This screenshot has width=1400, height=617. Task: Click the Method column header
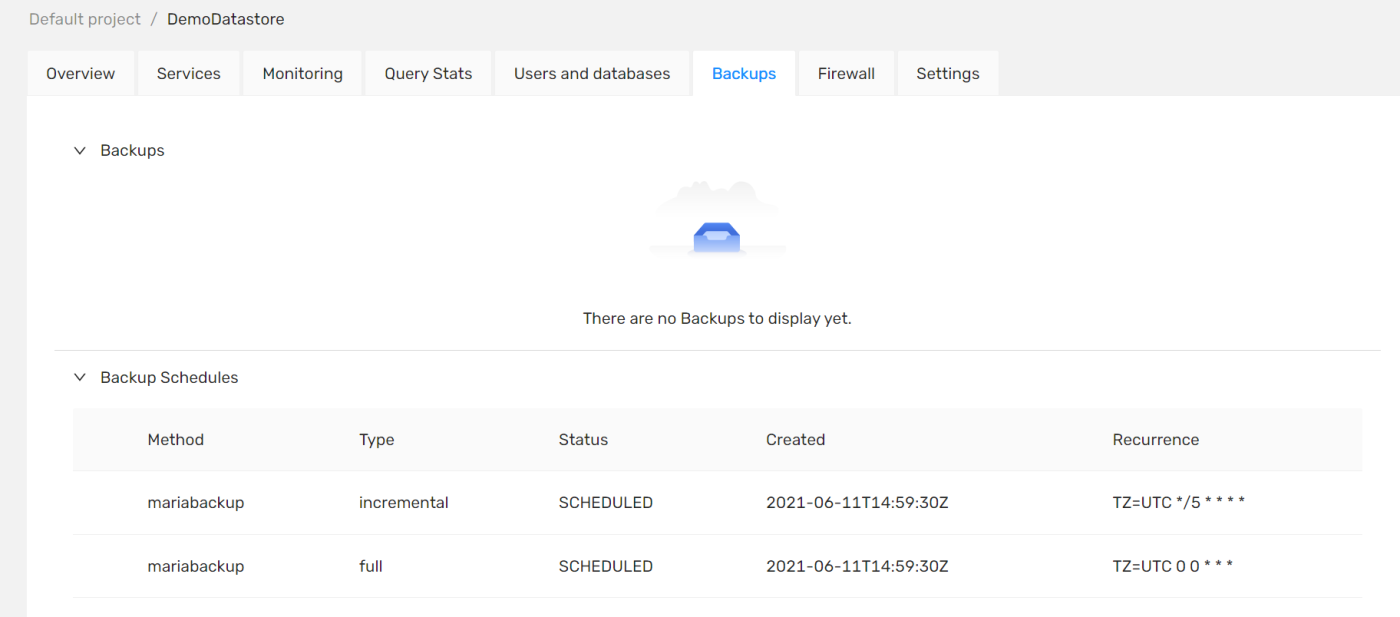(x=176, y=439)
